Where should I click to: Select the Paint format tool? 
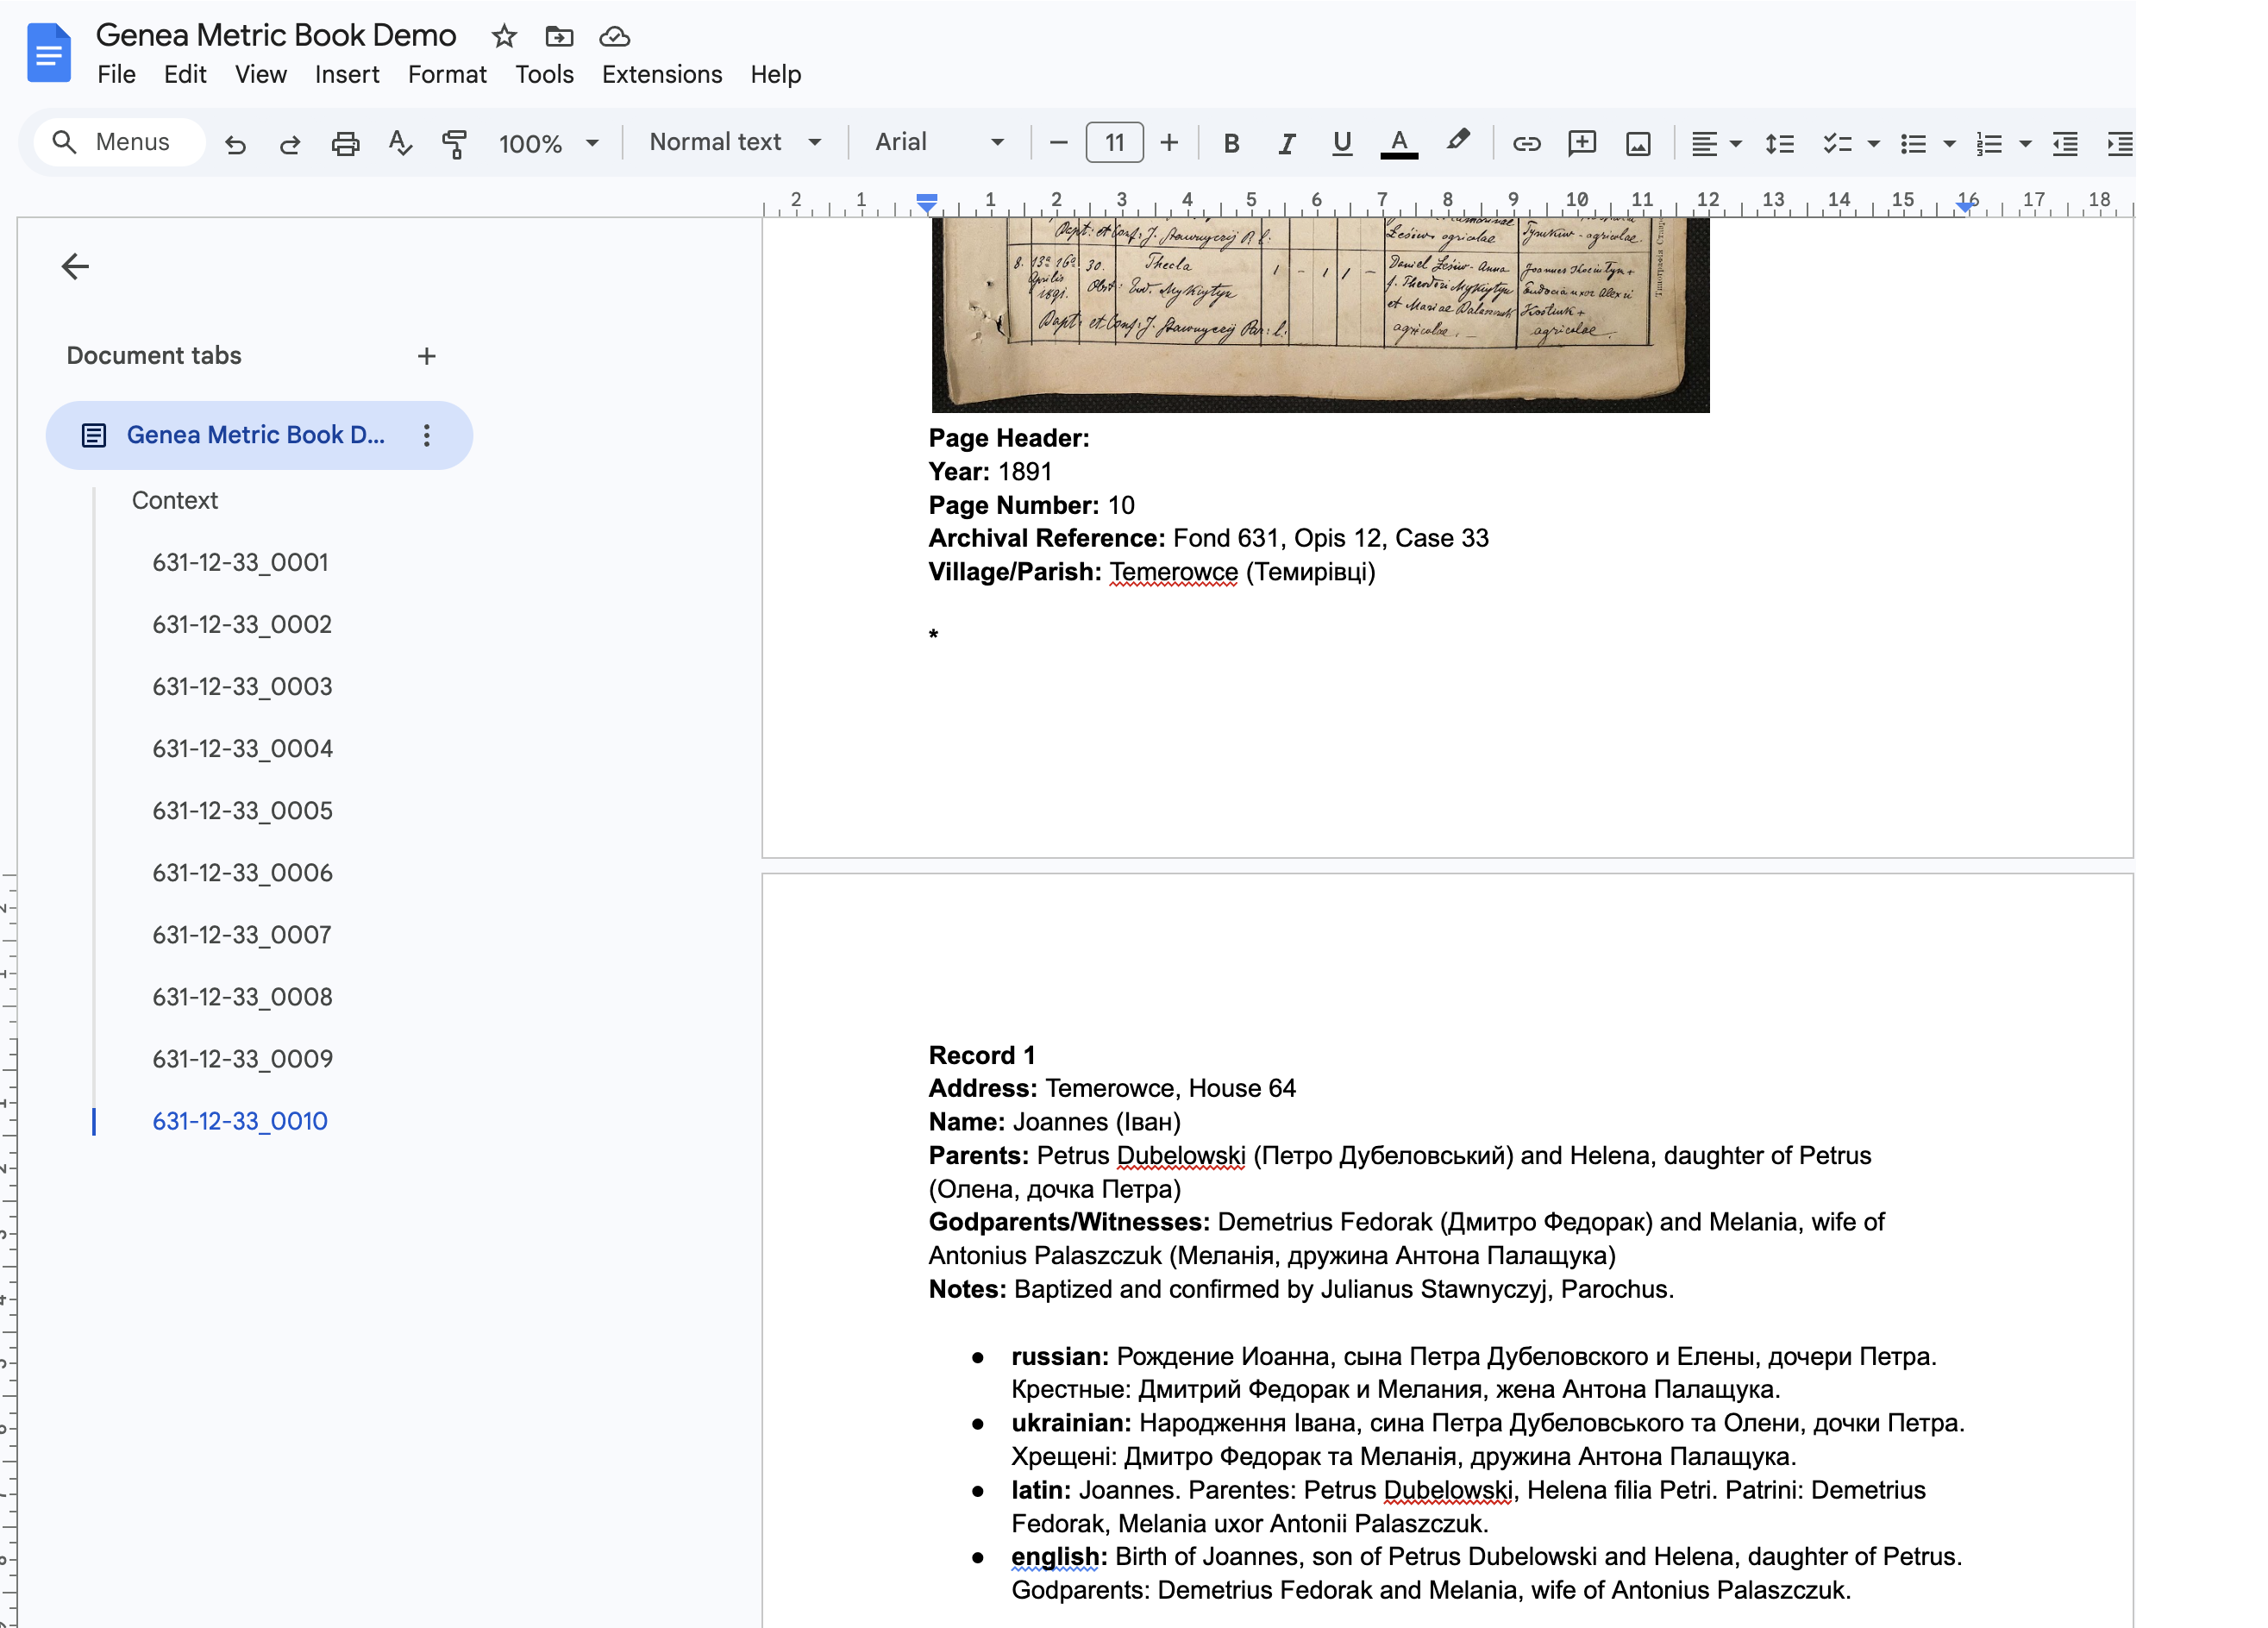click(x=453, y=143)
